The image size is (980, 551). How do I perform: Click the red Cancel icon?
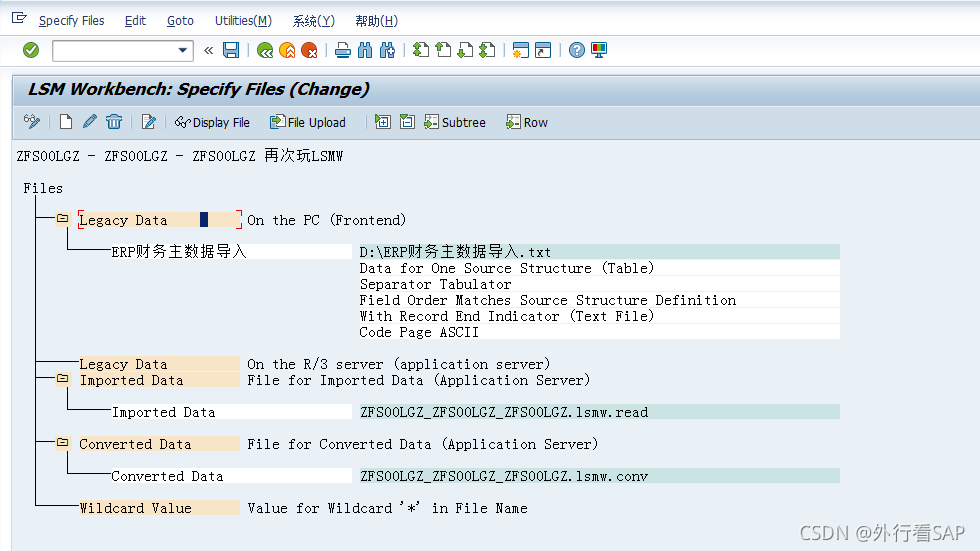coord(309,50)
